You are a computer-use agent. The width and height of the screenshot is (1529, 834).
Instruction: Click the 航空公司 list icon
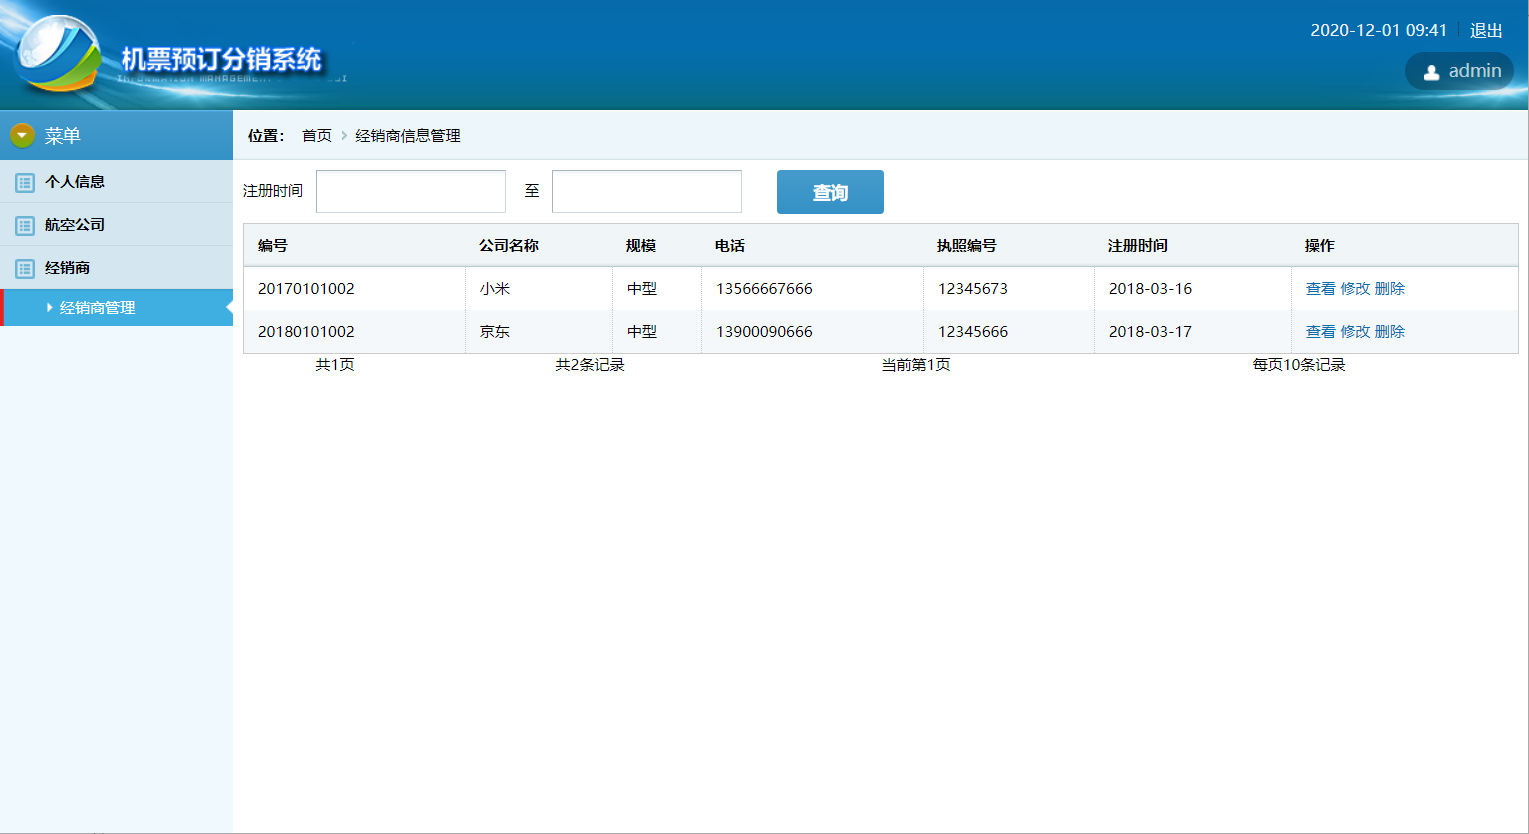pyautogui.click(x=25, y=225)
